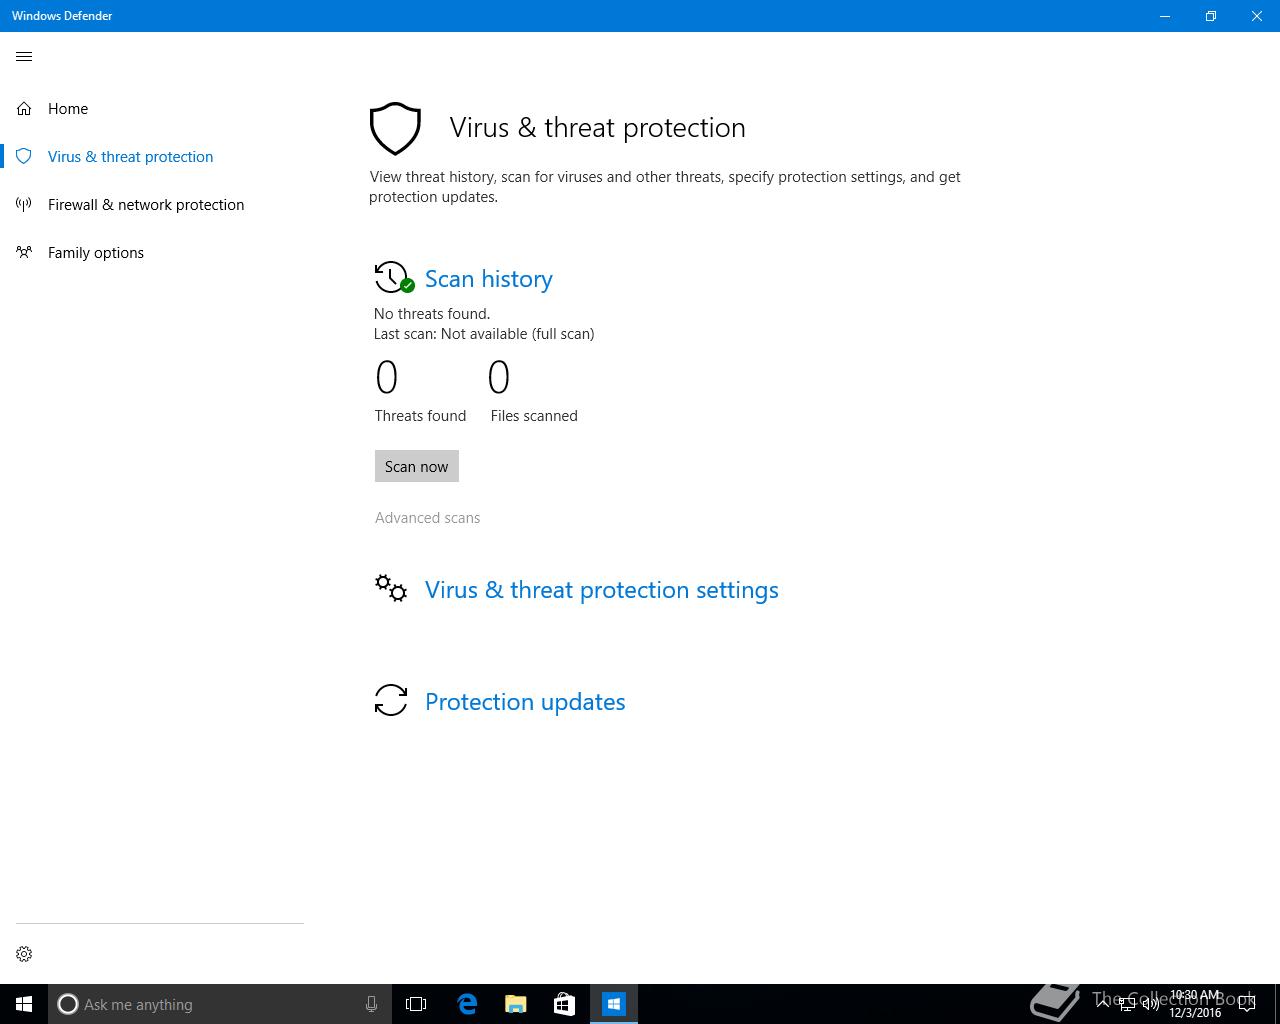Viewport: 1280px width, 1024px height.
Task: Click the large shield header icon
Action: click(395, 128)
